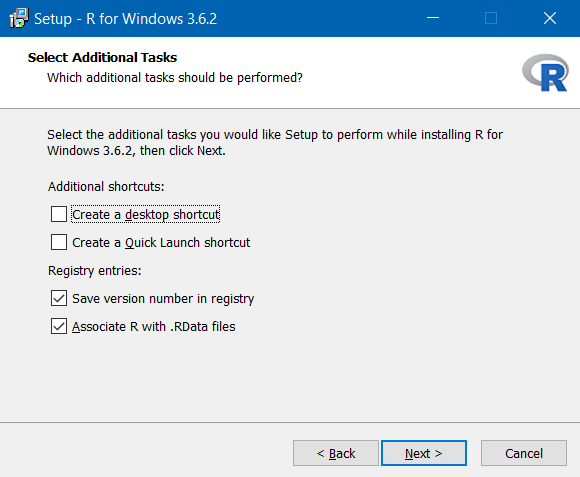Minimize the R Setup window

pos(433,18)
